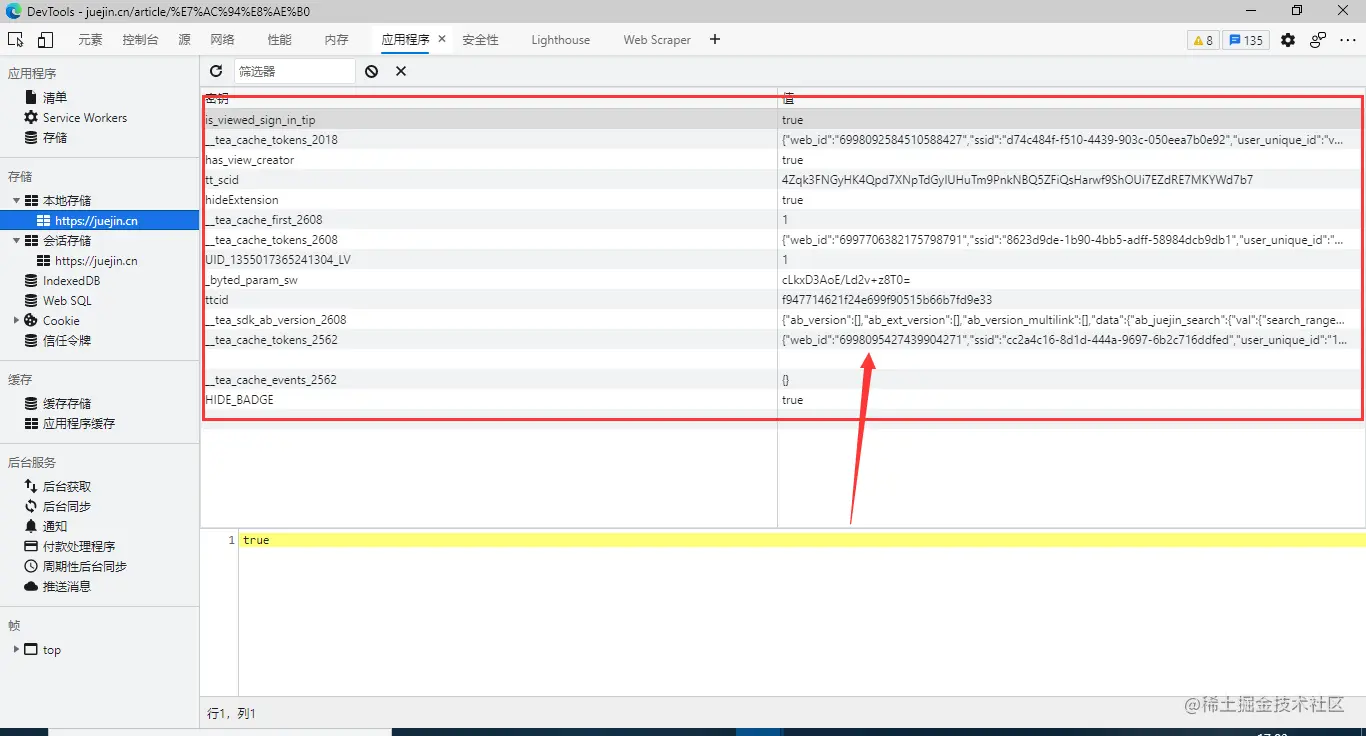Switch to the 源 tab

point(184,40)
